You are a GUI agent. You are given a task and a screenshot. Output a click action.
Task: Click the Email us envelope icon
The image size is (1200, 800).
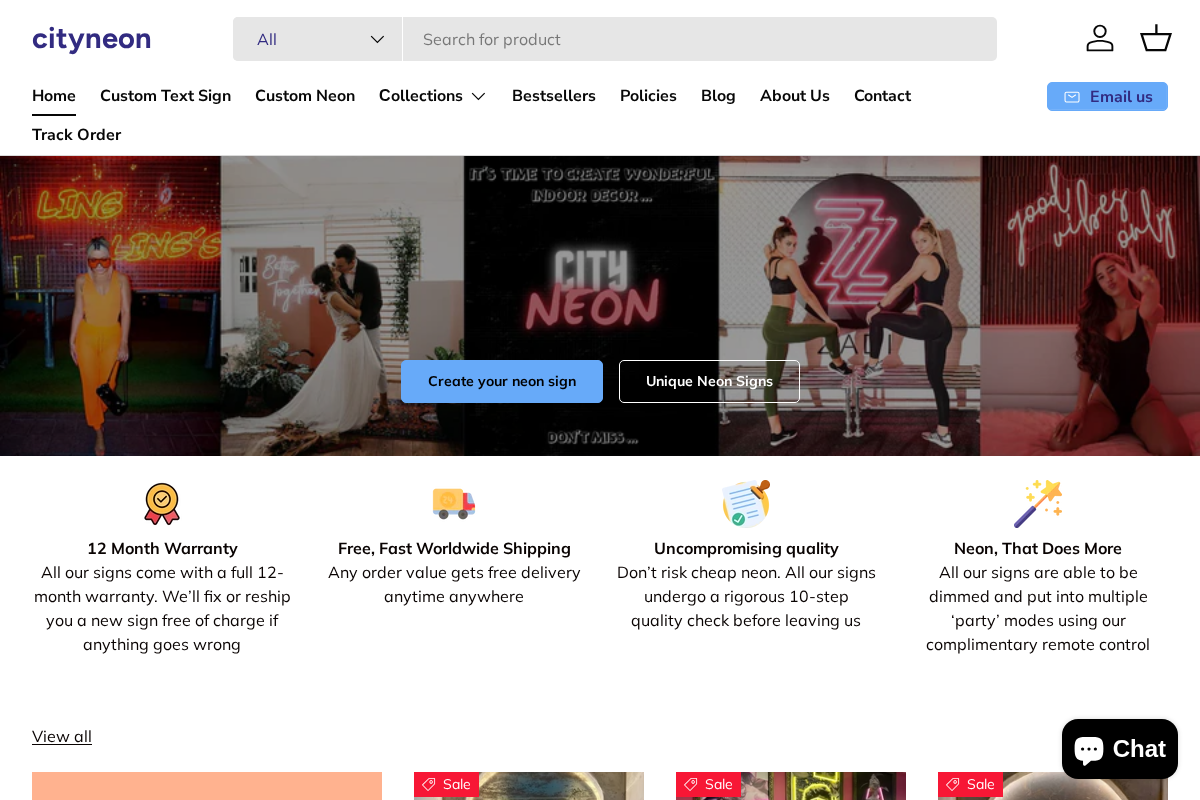[1071, 96]
